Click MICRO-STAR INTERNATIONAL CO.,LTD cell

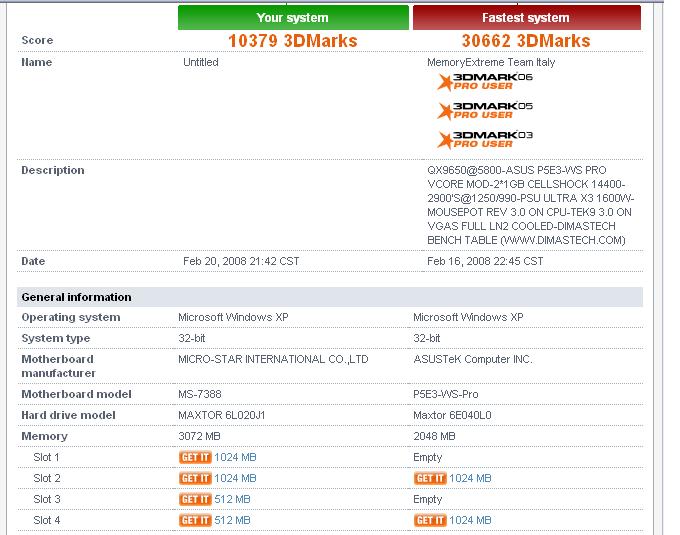point(273,359)
